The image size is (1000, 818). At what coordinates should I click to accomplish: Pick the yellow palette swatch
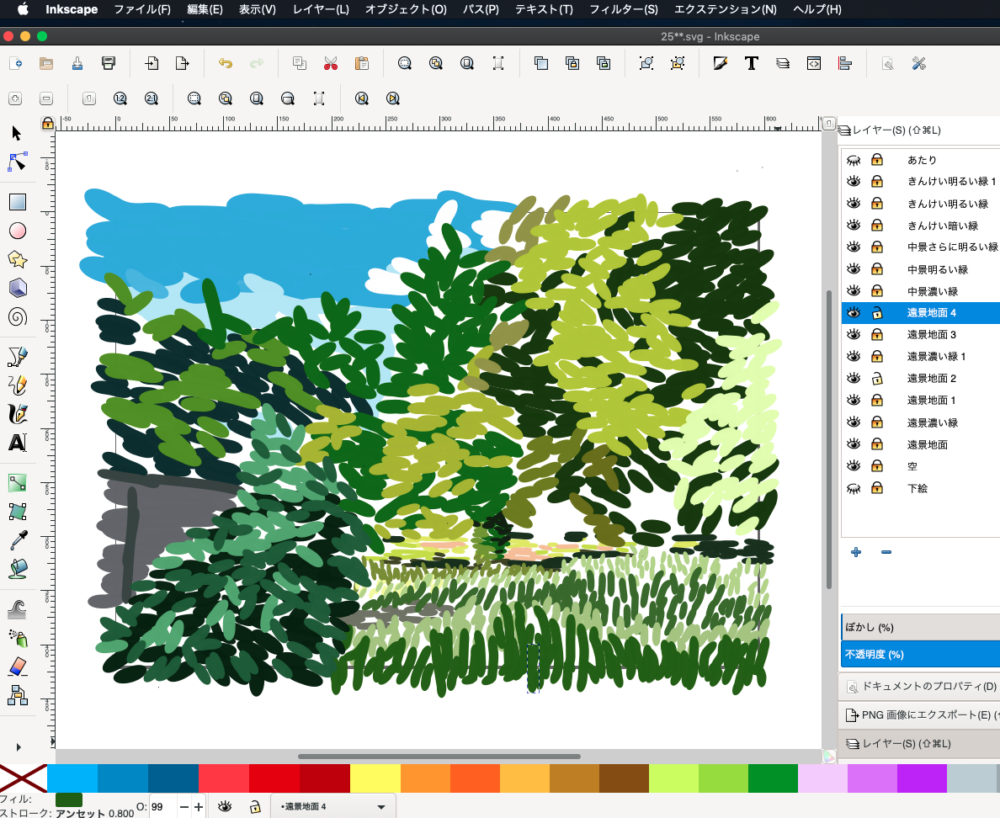(x=375, y=778)
